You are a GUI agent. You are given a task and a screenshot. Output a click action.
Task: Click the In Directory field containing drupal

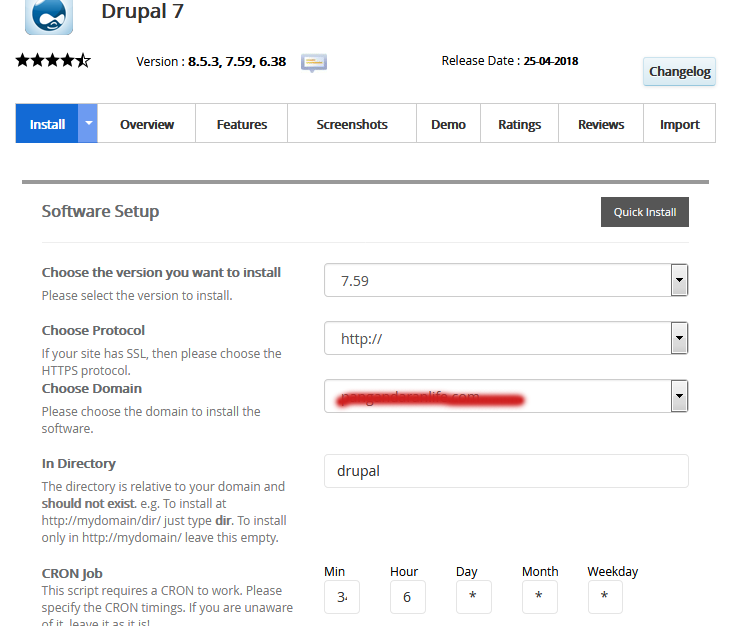tap(506, 471)
